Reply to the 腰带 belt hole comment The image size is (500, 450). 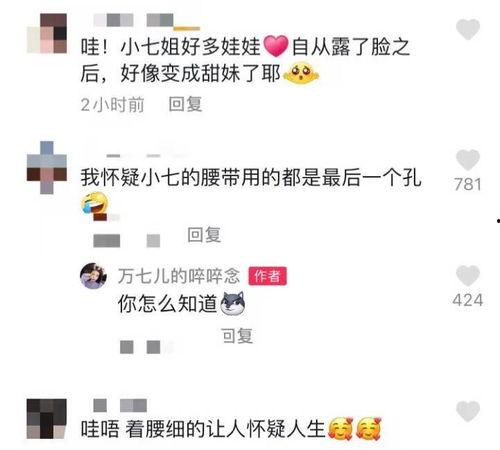(204, 235)
